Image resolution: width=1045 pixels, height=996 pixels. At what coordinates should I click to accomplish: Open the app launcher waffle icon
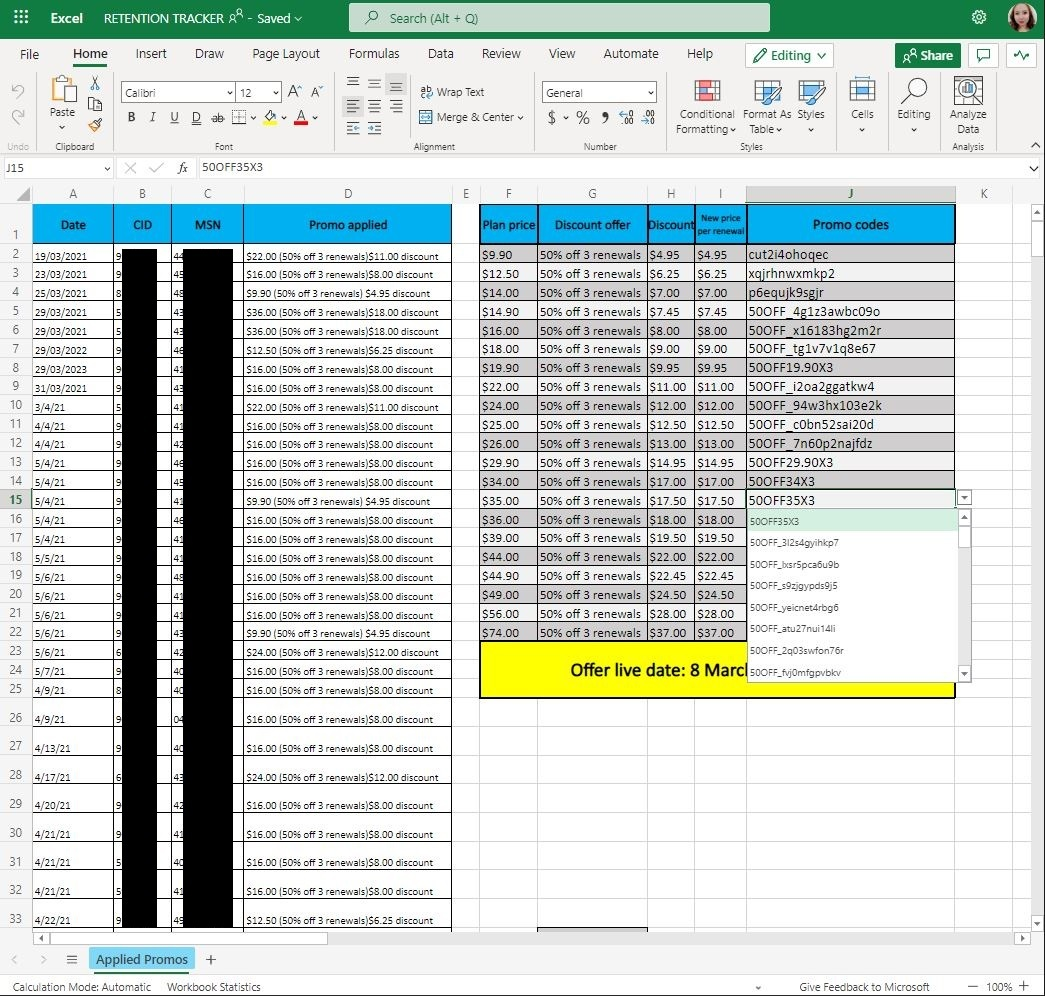(x=21, y=18)
